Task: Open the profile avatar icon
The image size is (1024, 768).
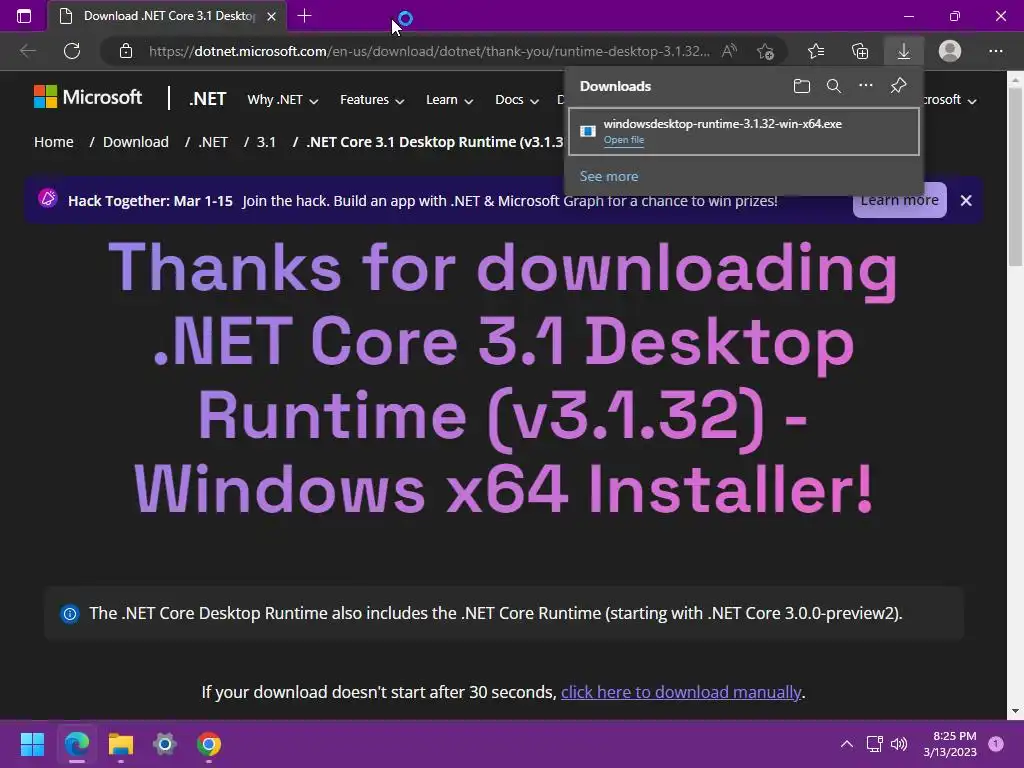Action: coord(950,51)
